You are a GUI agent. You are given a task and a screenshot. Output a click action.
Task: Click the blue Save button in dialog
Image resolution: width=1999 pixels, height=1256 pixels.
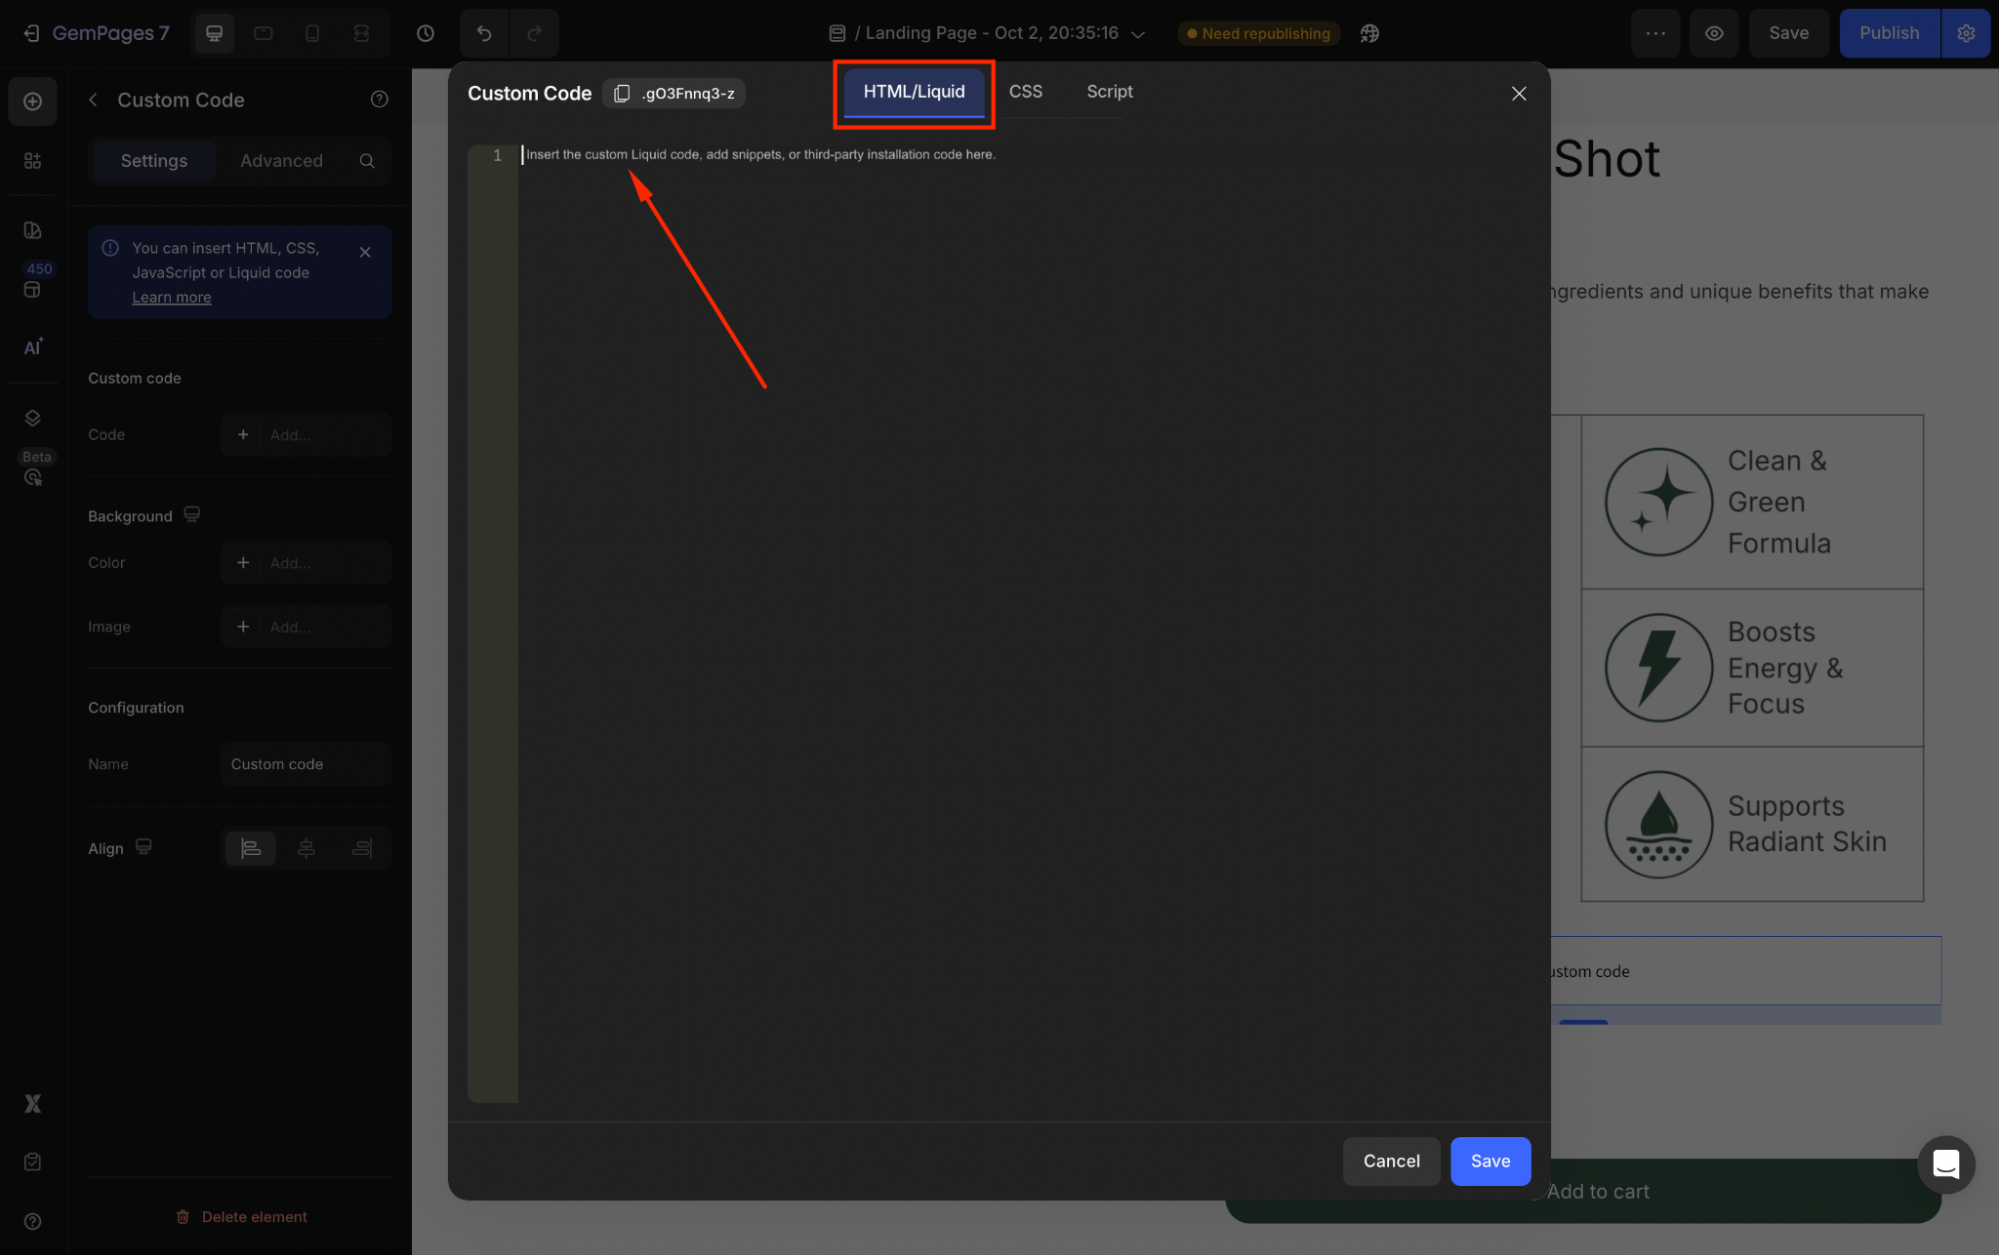1490,1161
